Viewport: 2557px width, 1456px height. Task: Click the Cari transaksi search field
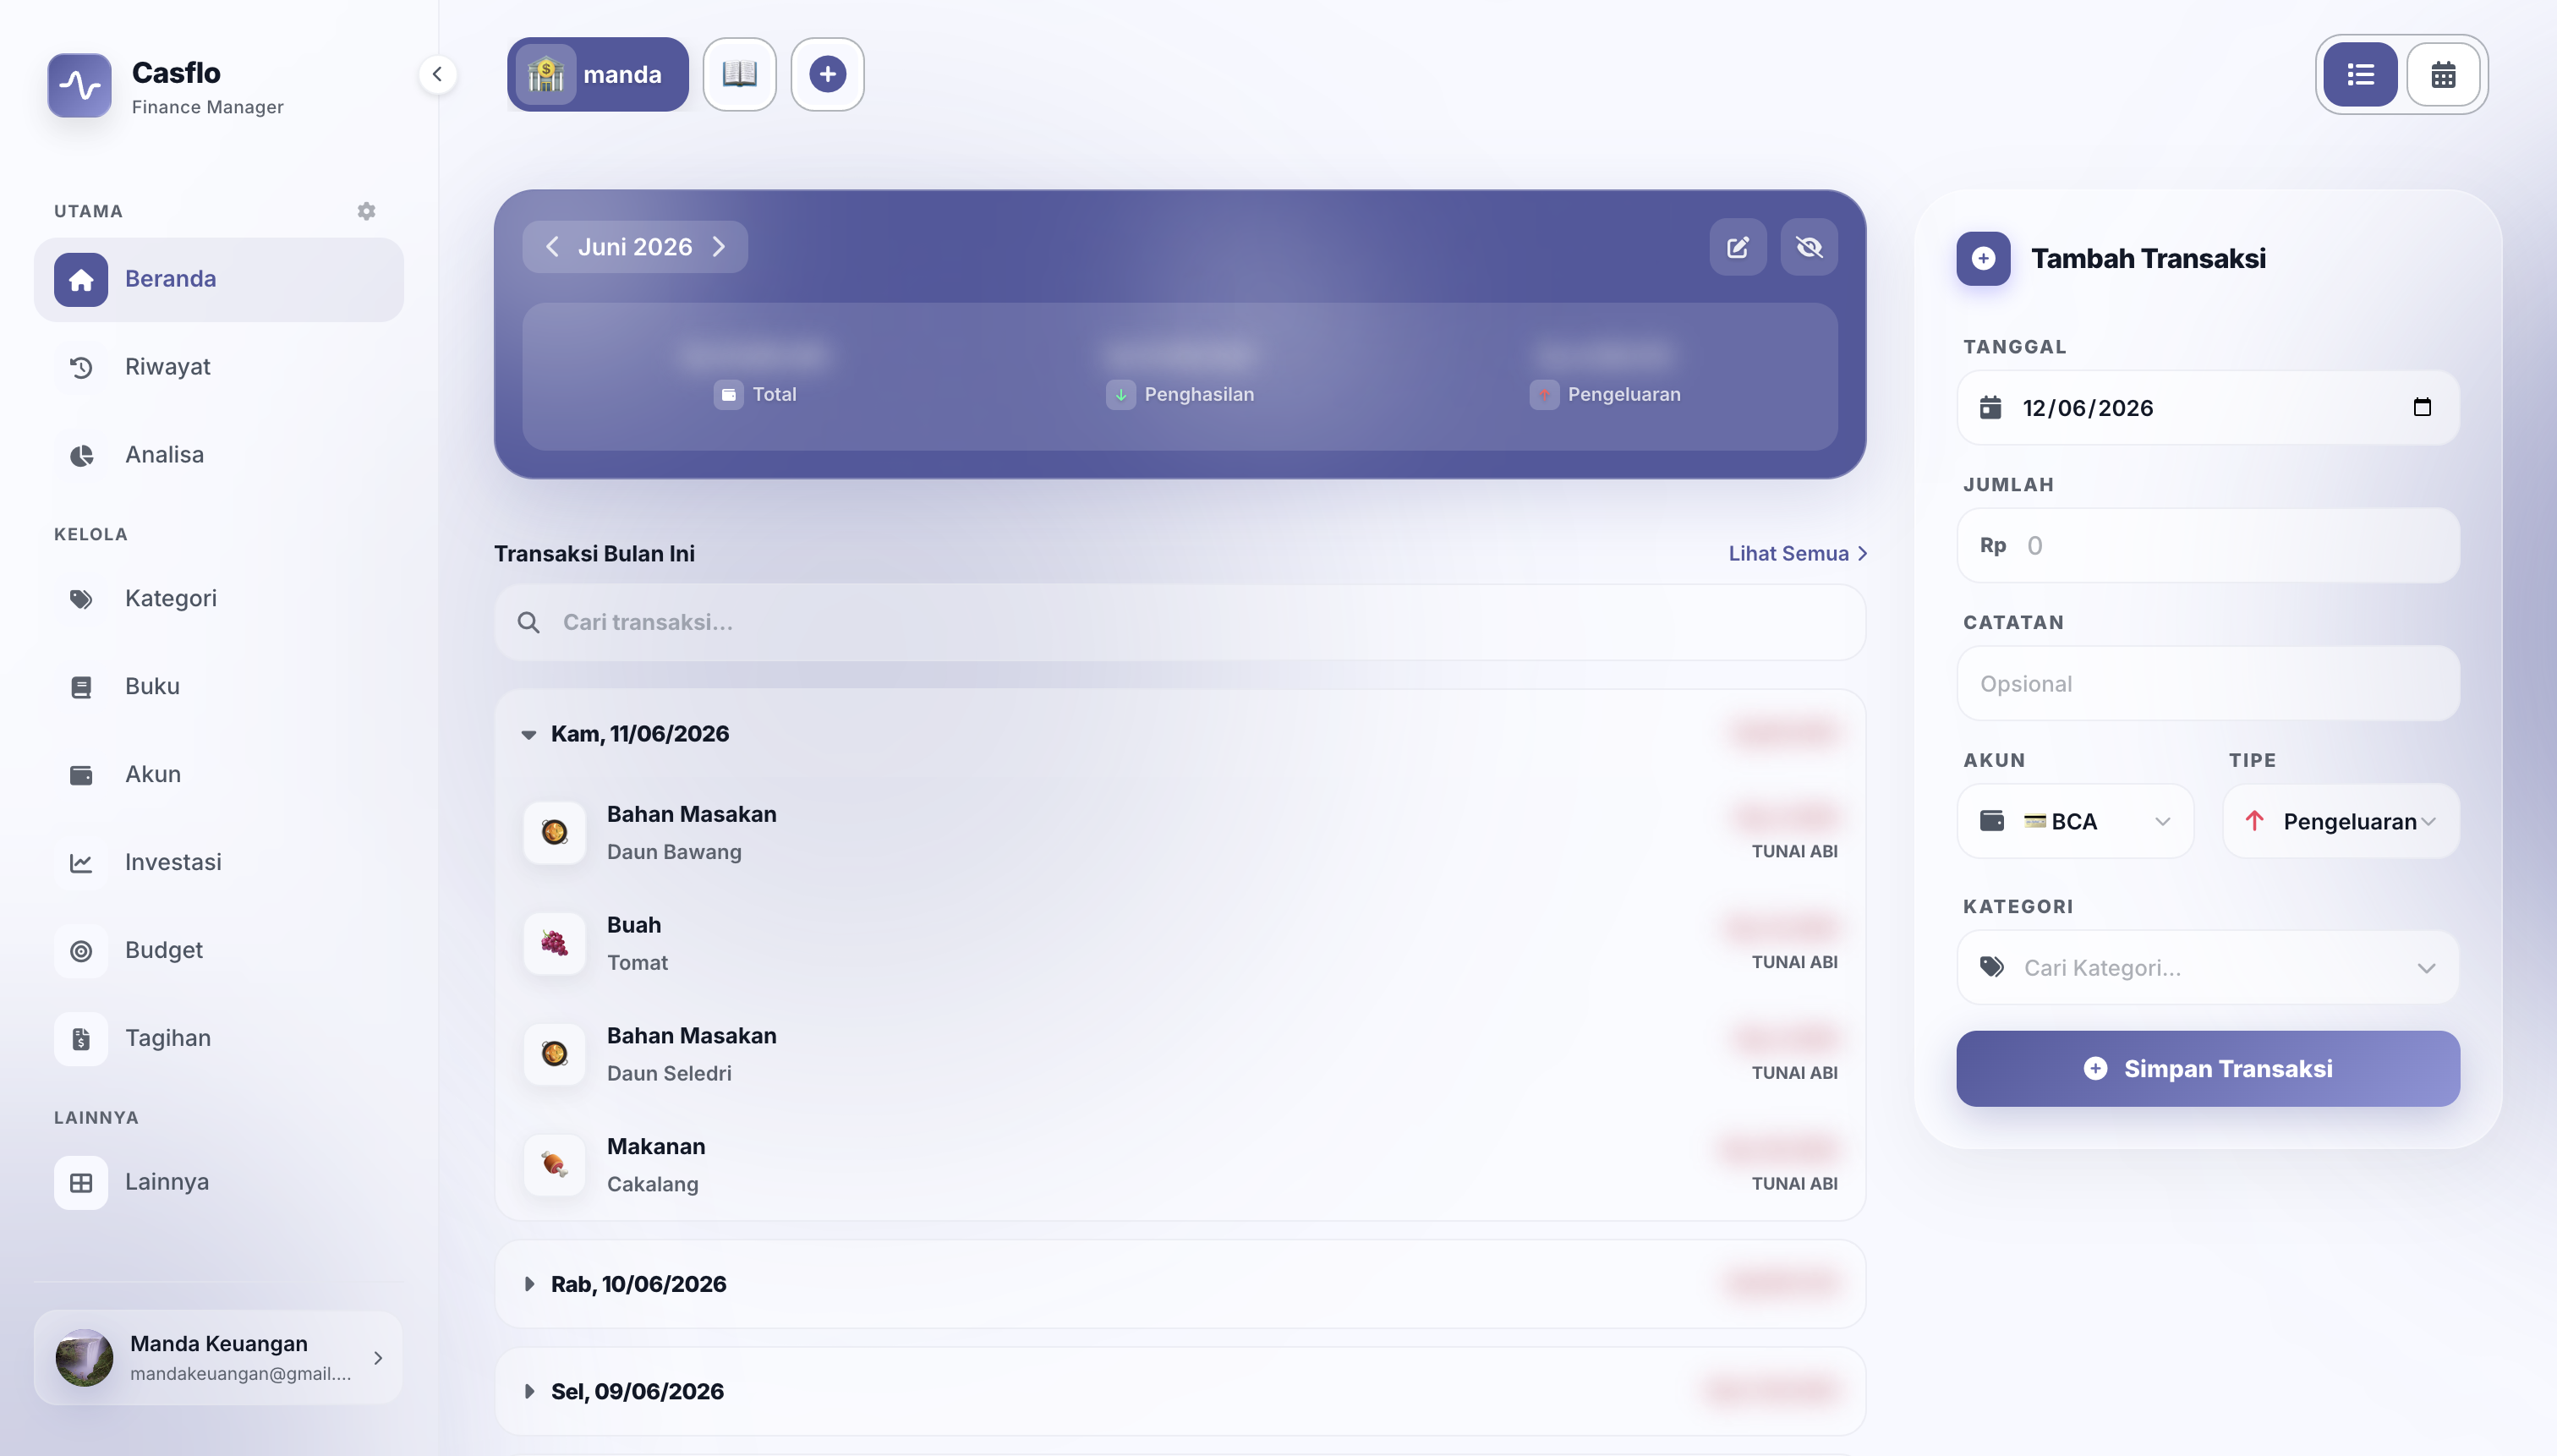(x=1179, y=622)
